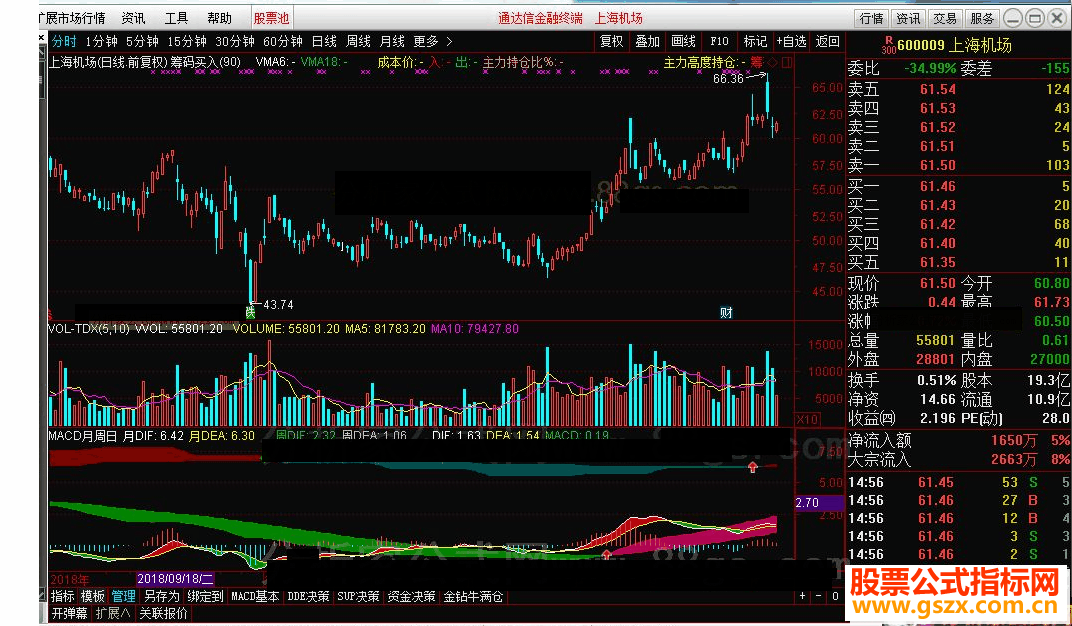Open the 资讯 menu

tap(133, 18)
